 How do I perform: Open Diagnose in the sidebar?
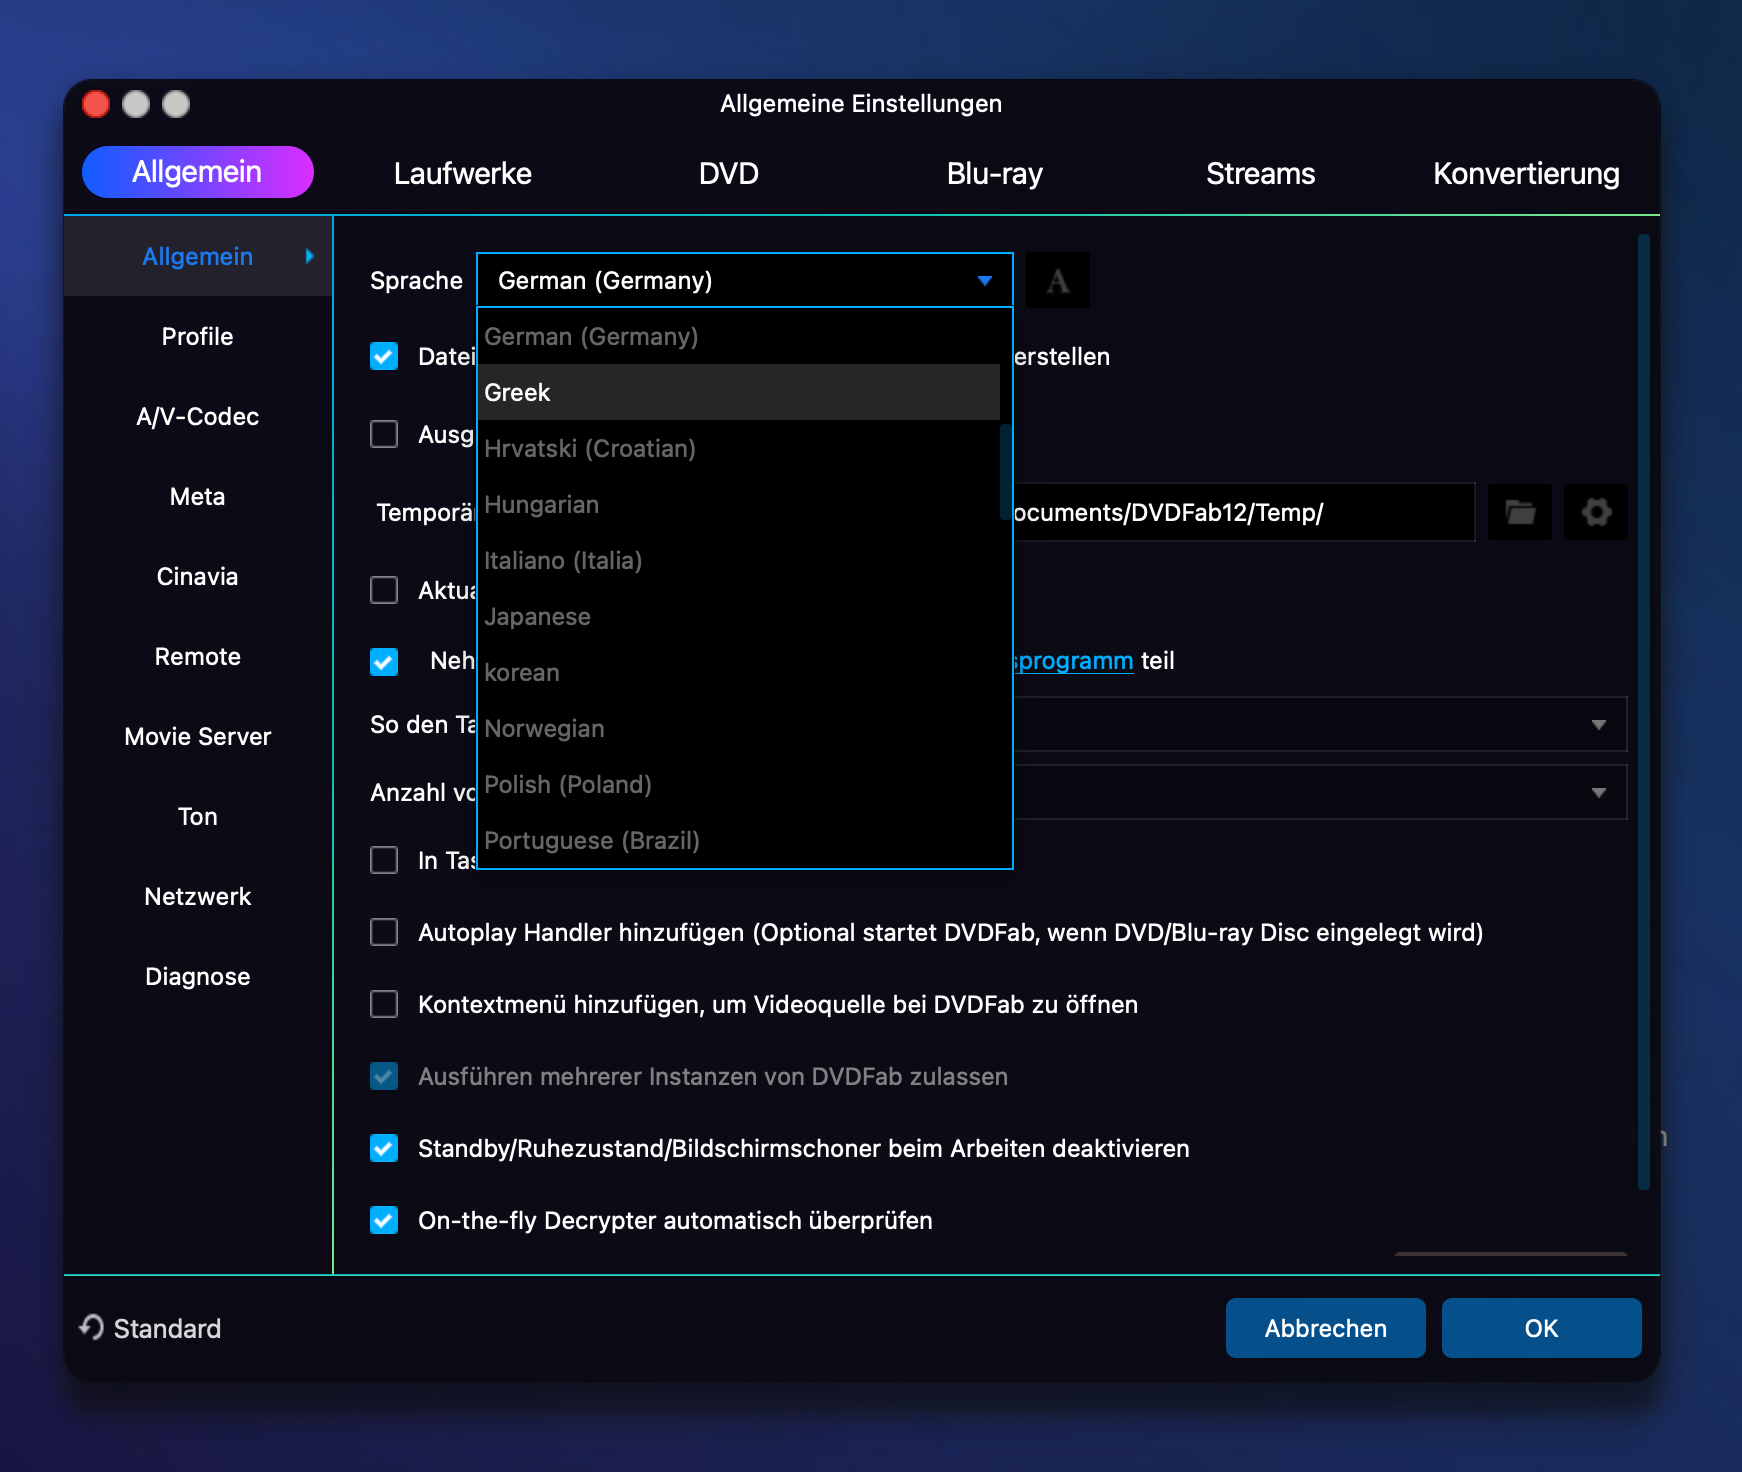(x=198, y=976)
